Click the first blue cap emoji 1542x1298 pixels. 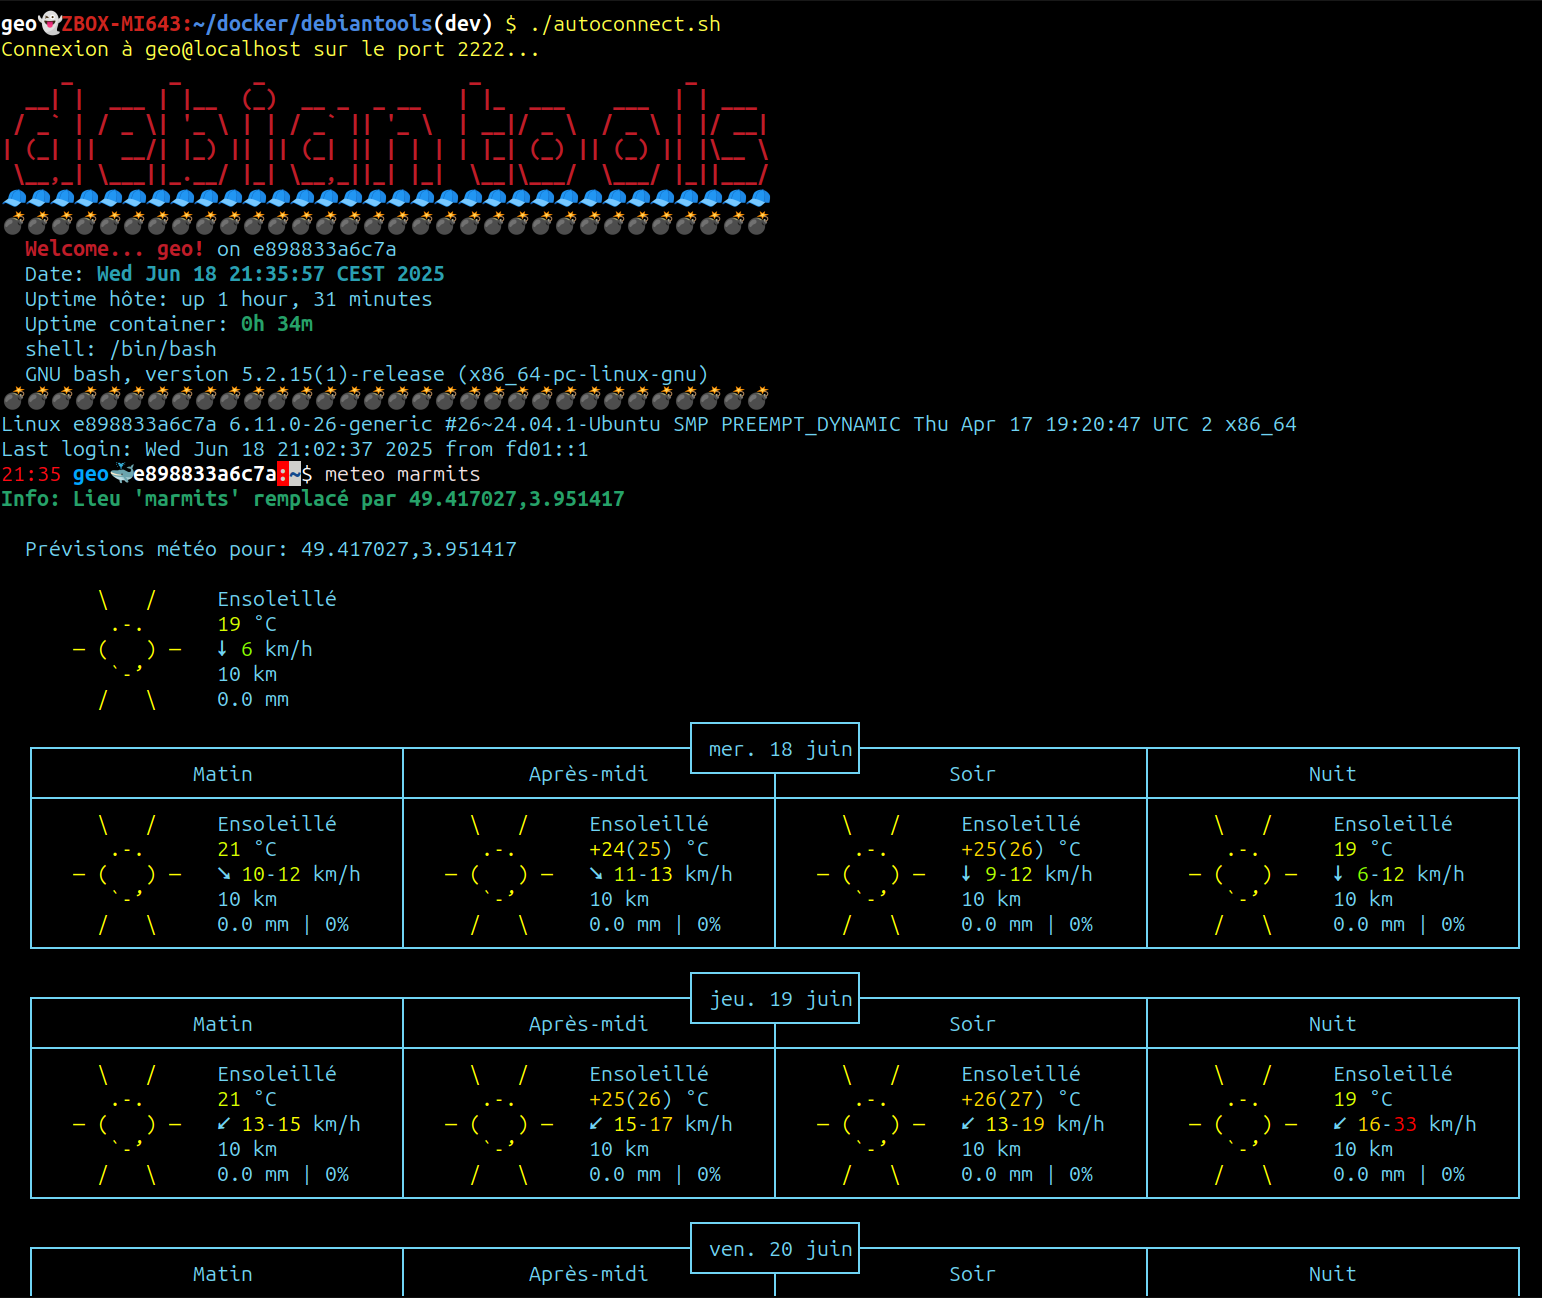pos(15,197)
